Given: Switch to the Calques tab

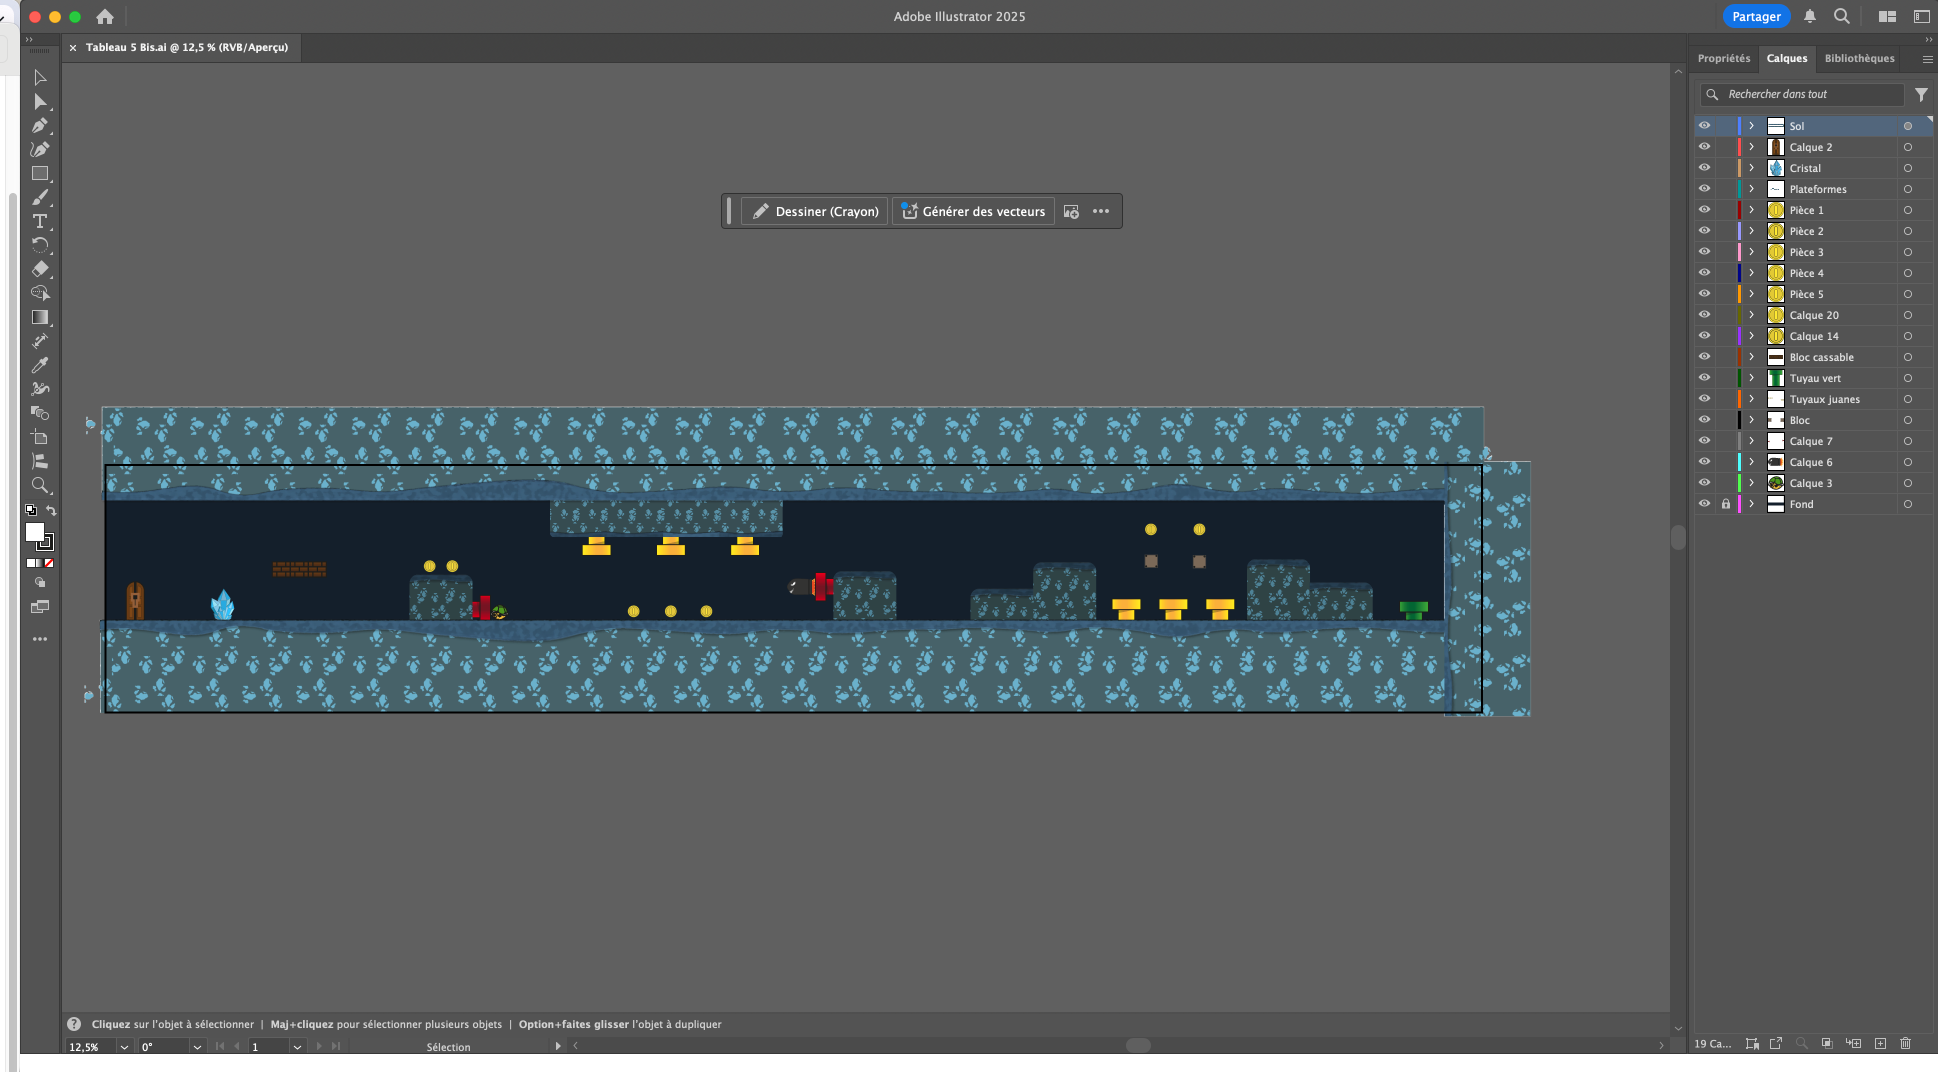Looking at the screenshot, I should coord(1787,58).
